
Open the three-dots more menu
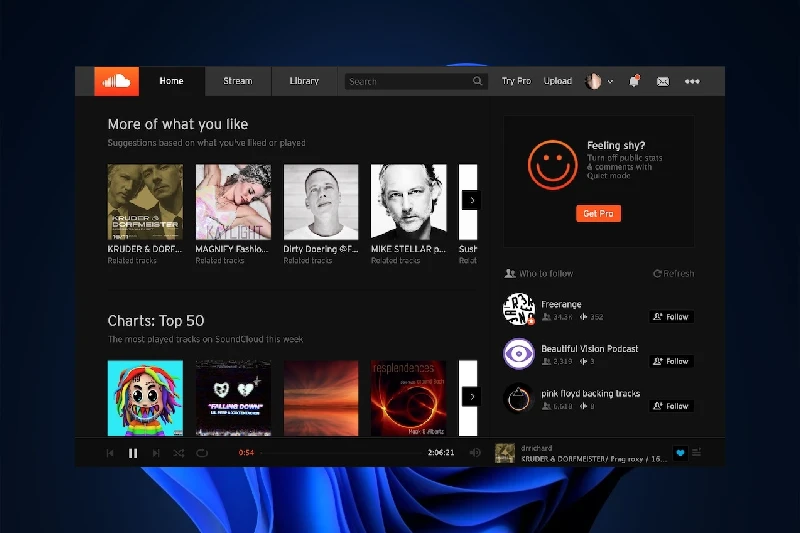point(692,82)
